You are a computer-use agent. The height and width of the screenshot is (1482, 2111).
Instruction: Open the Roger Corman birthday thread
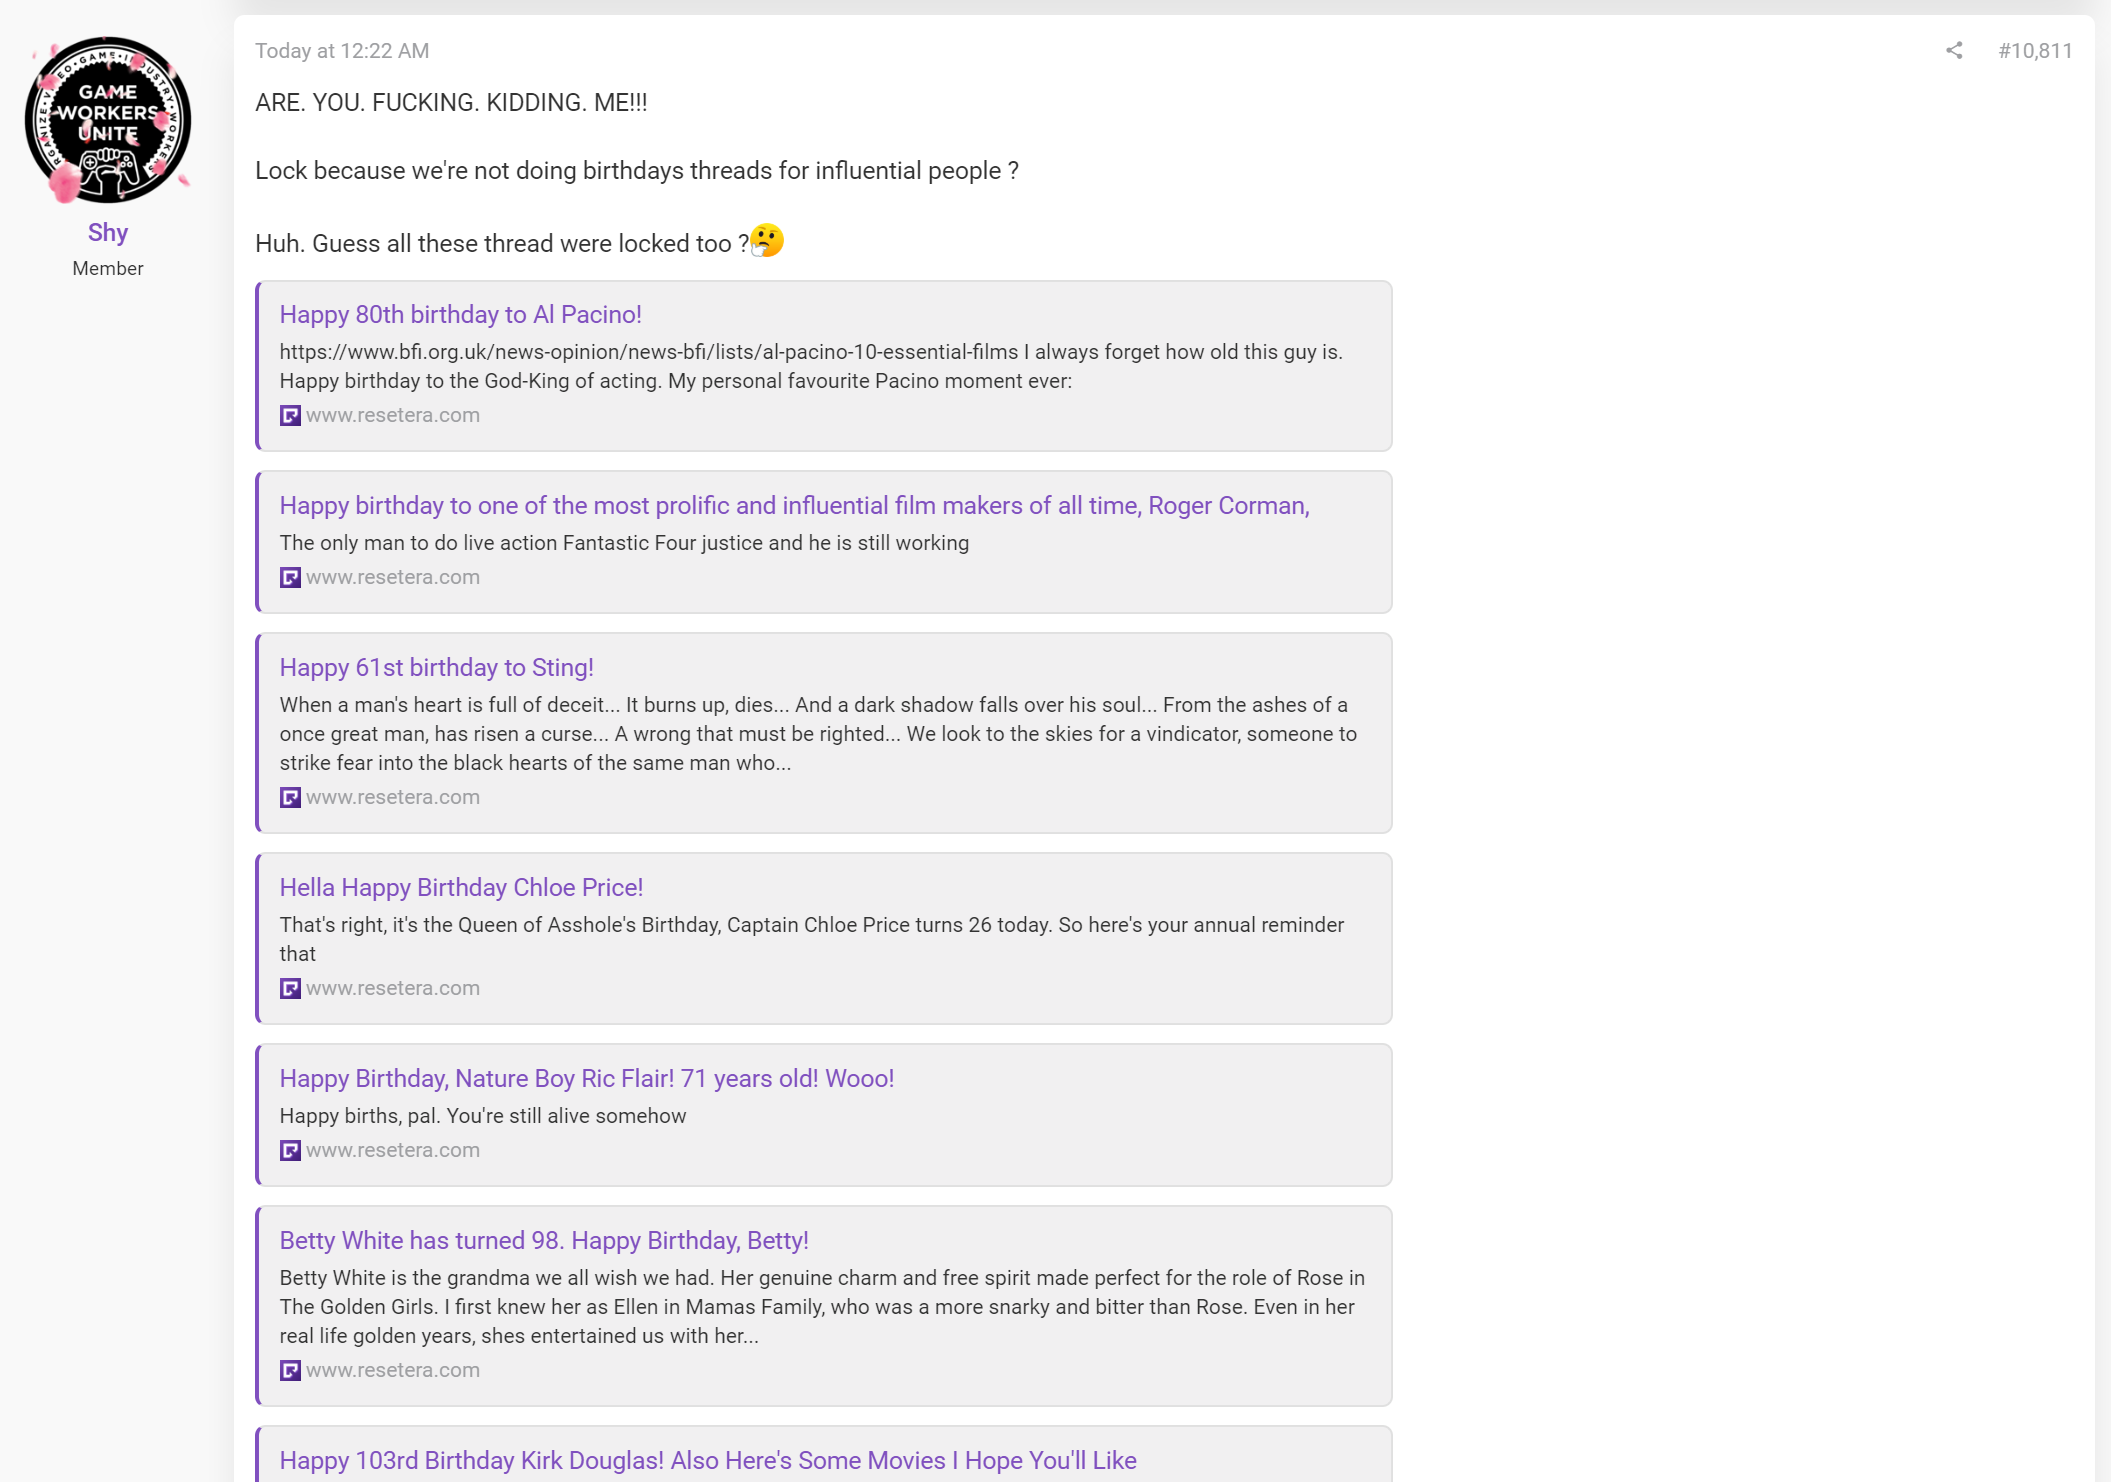click(794, 505)
